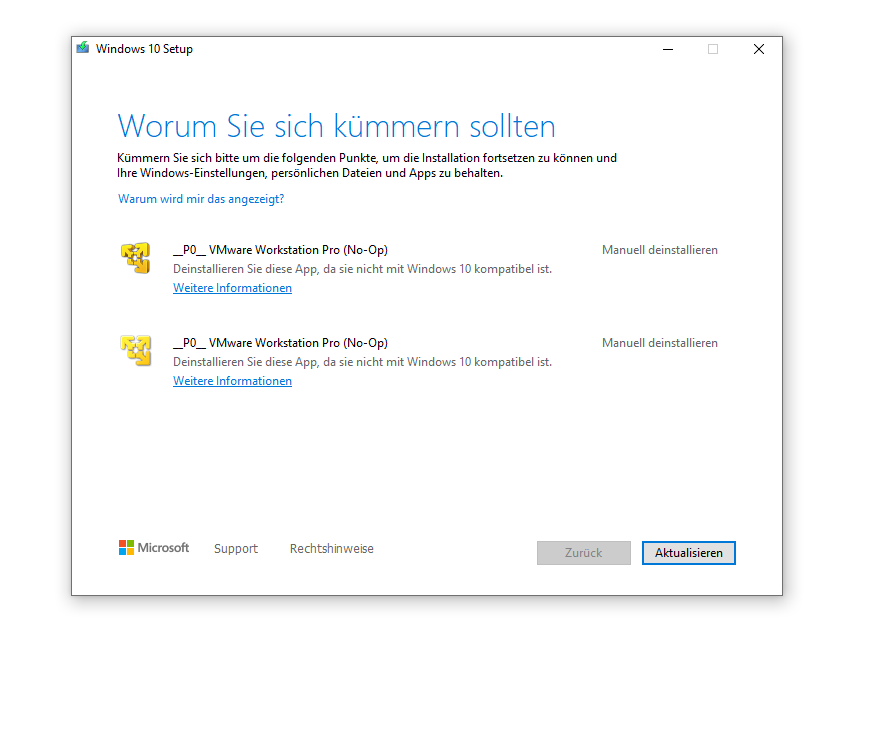Click the 'Worum Sie sich kümmern sollten' heading

(336, 127)
